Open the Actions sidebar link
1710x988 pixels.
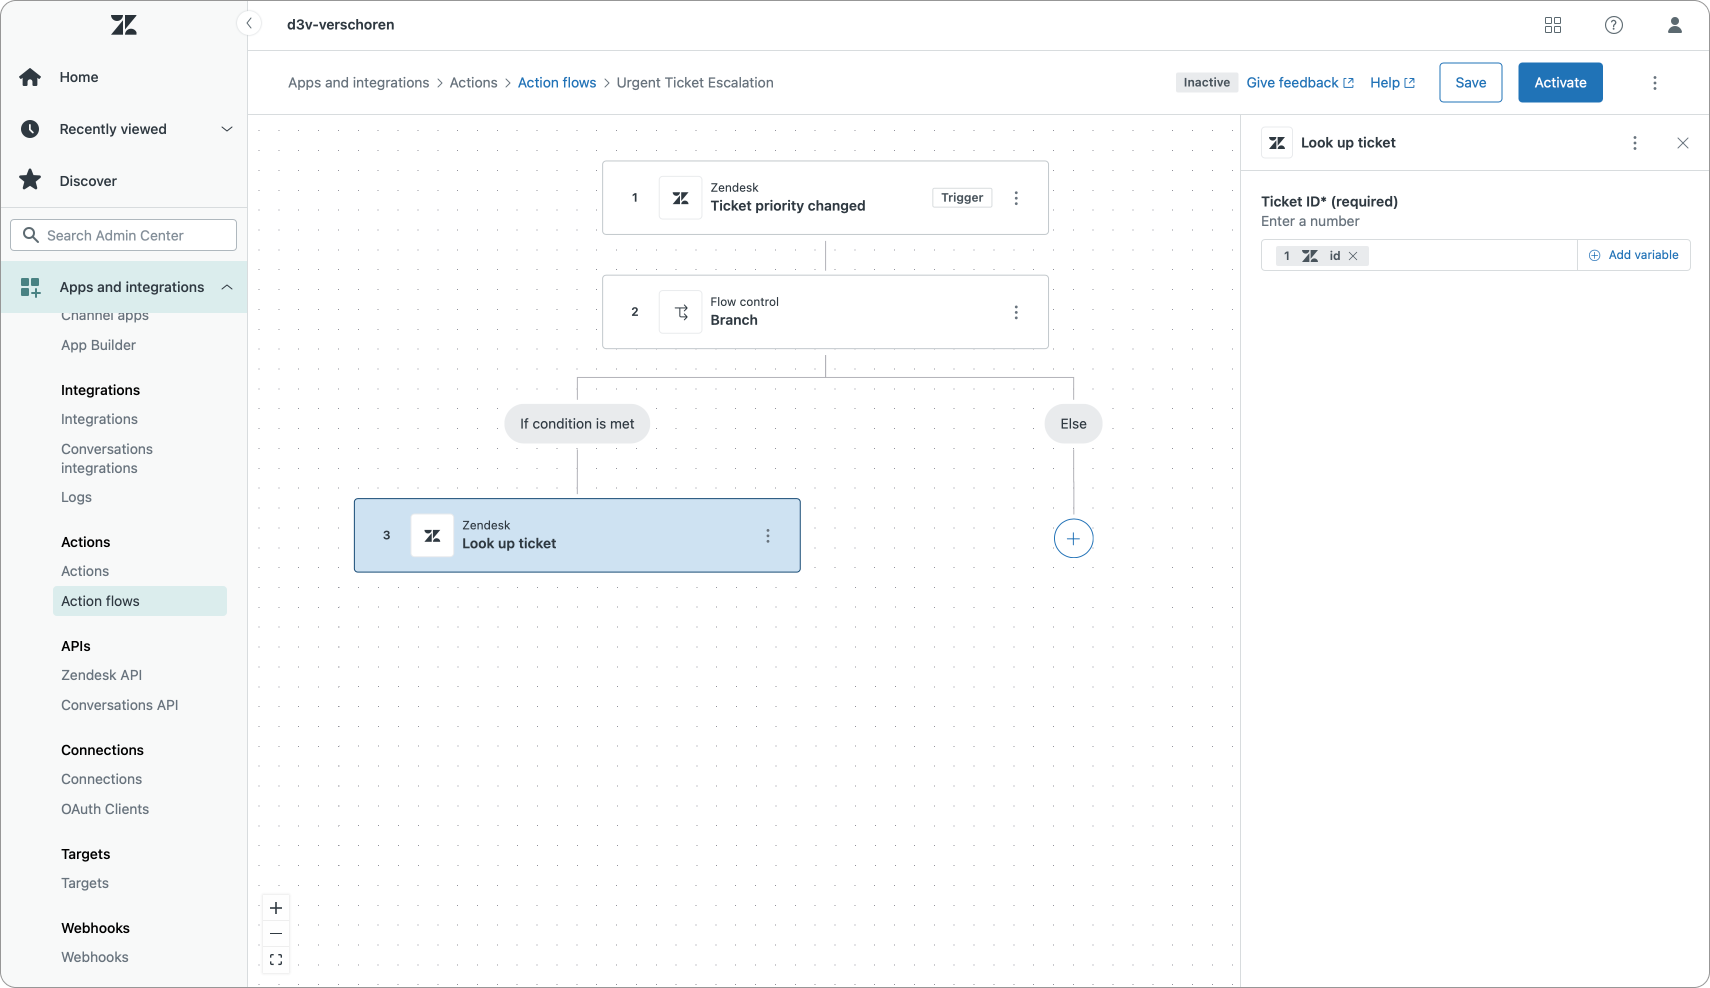[85, 571]
